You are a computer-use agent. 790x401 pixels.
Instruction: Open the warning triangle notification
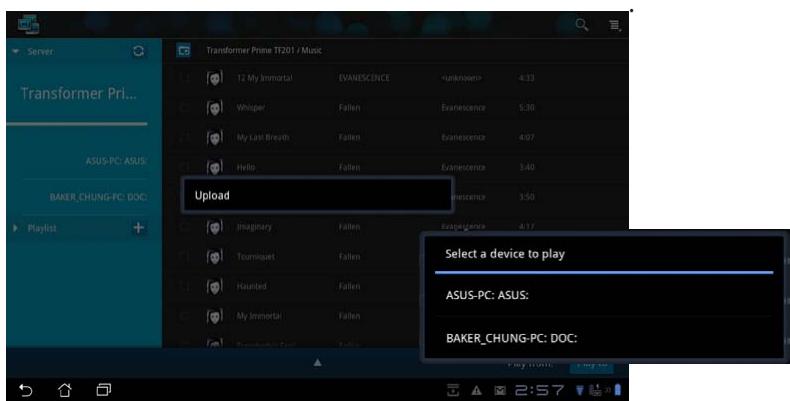[476, 390]
